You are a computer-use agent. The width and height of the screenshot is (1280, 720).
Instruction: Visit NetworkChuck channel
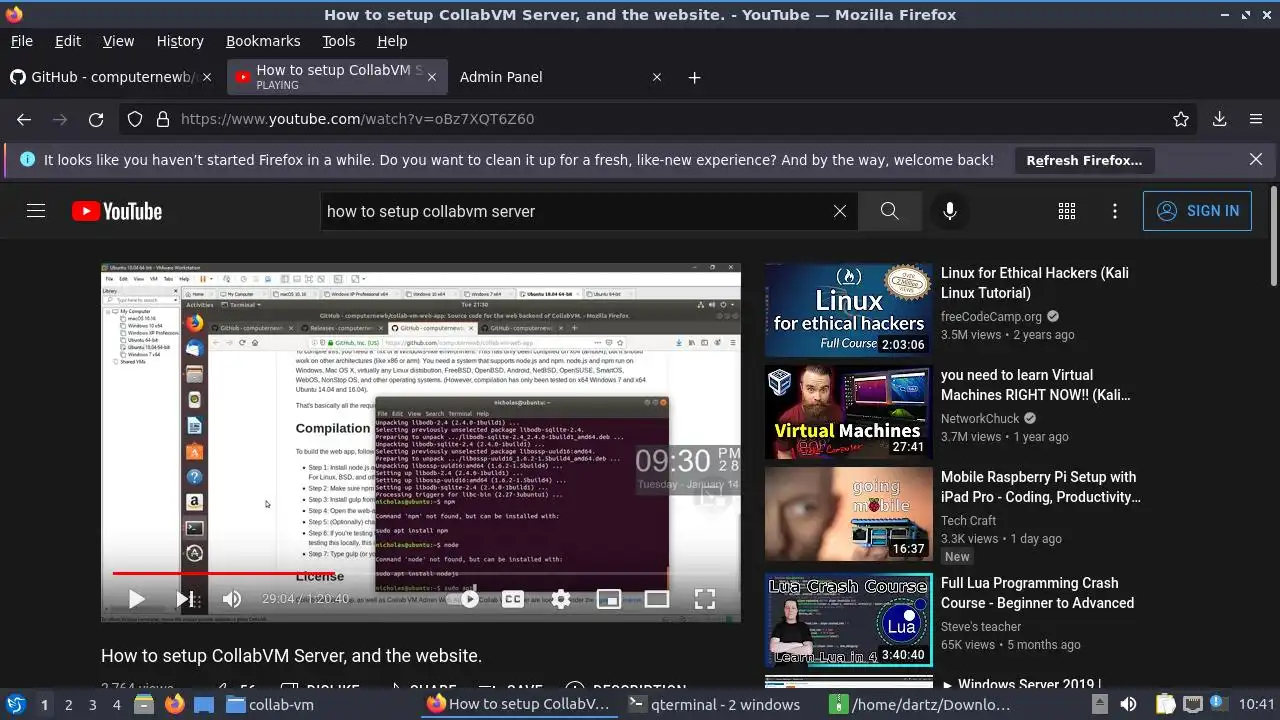[x=980, y=418]
